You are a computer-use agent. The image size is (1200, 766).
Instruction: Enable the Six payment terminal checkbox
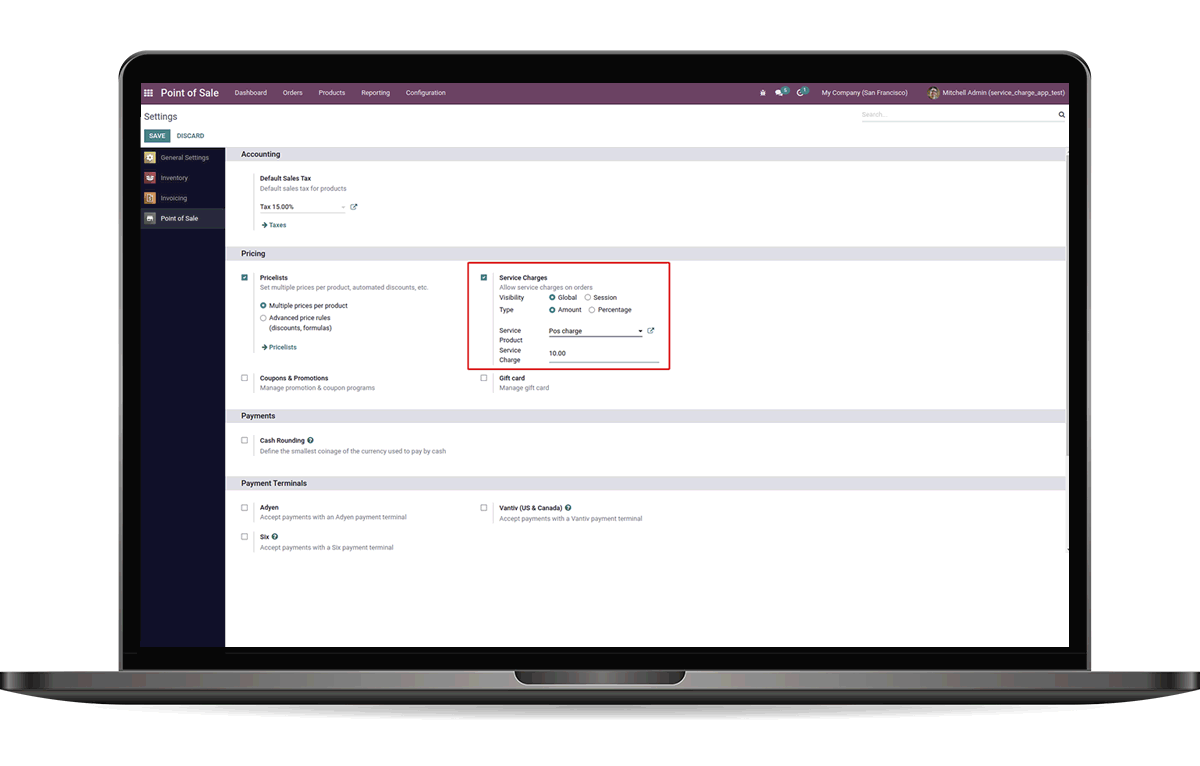point(244,537)
